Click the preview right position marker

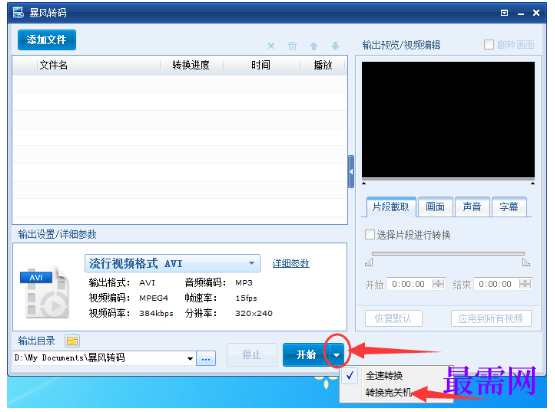click(533, 183)
